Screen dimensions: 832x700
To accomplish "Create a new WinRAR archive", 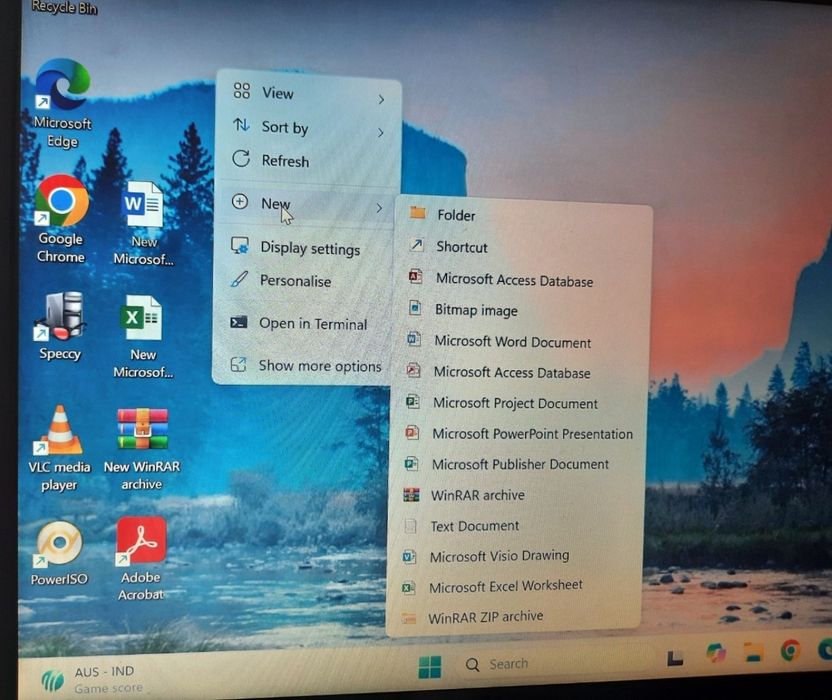I will [x=518, y=495].
